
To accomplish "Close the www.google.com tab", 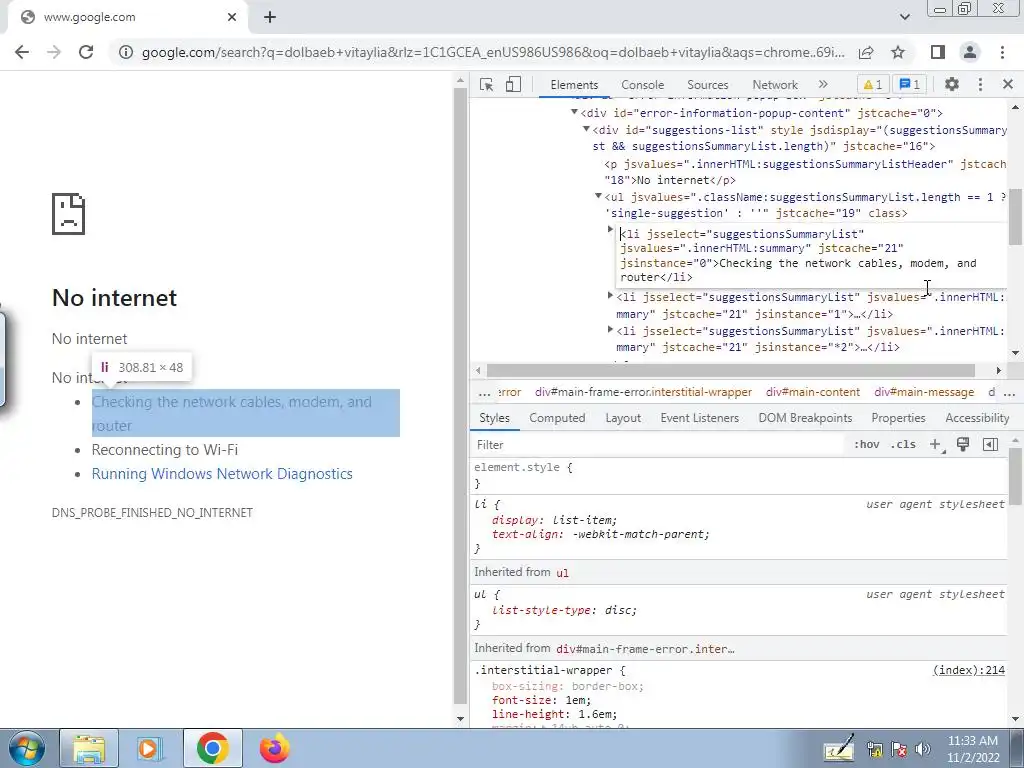I will pyautogui.click(x=232, y=18).
